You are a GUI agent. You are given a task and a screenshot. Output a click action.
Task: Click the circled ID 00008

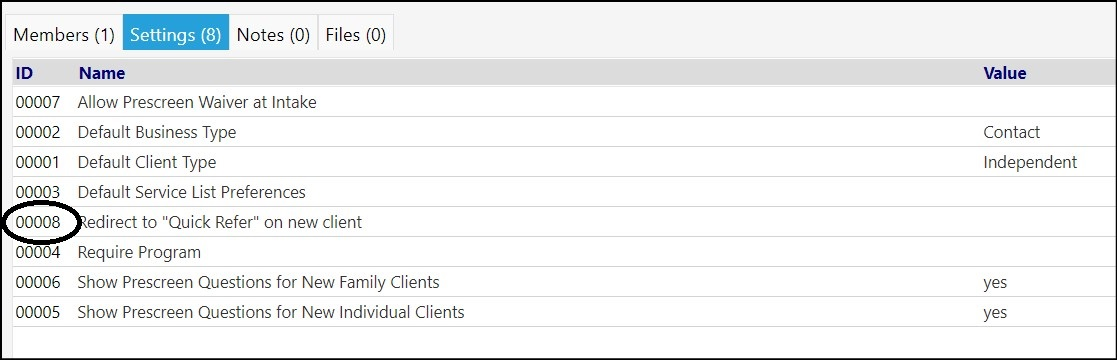[38, 222]
